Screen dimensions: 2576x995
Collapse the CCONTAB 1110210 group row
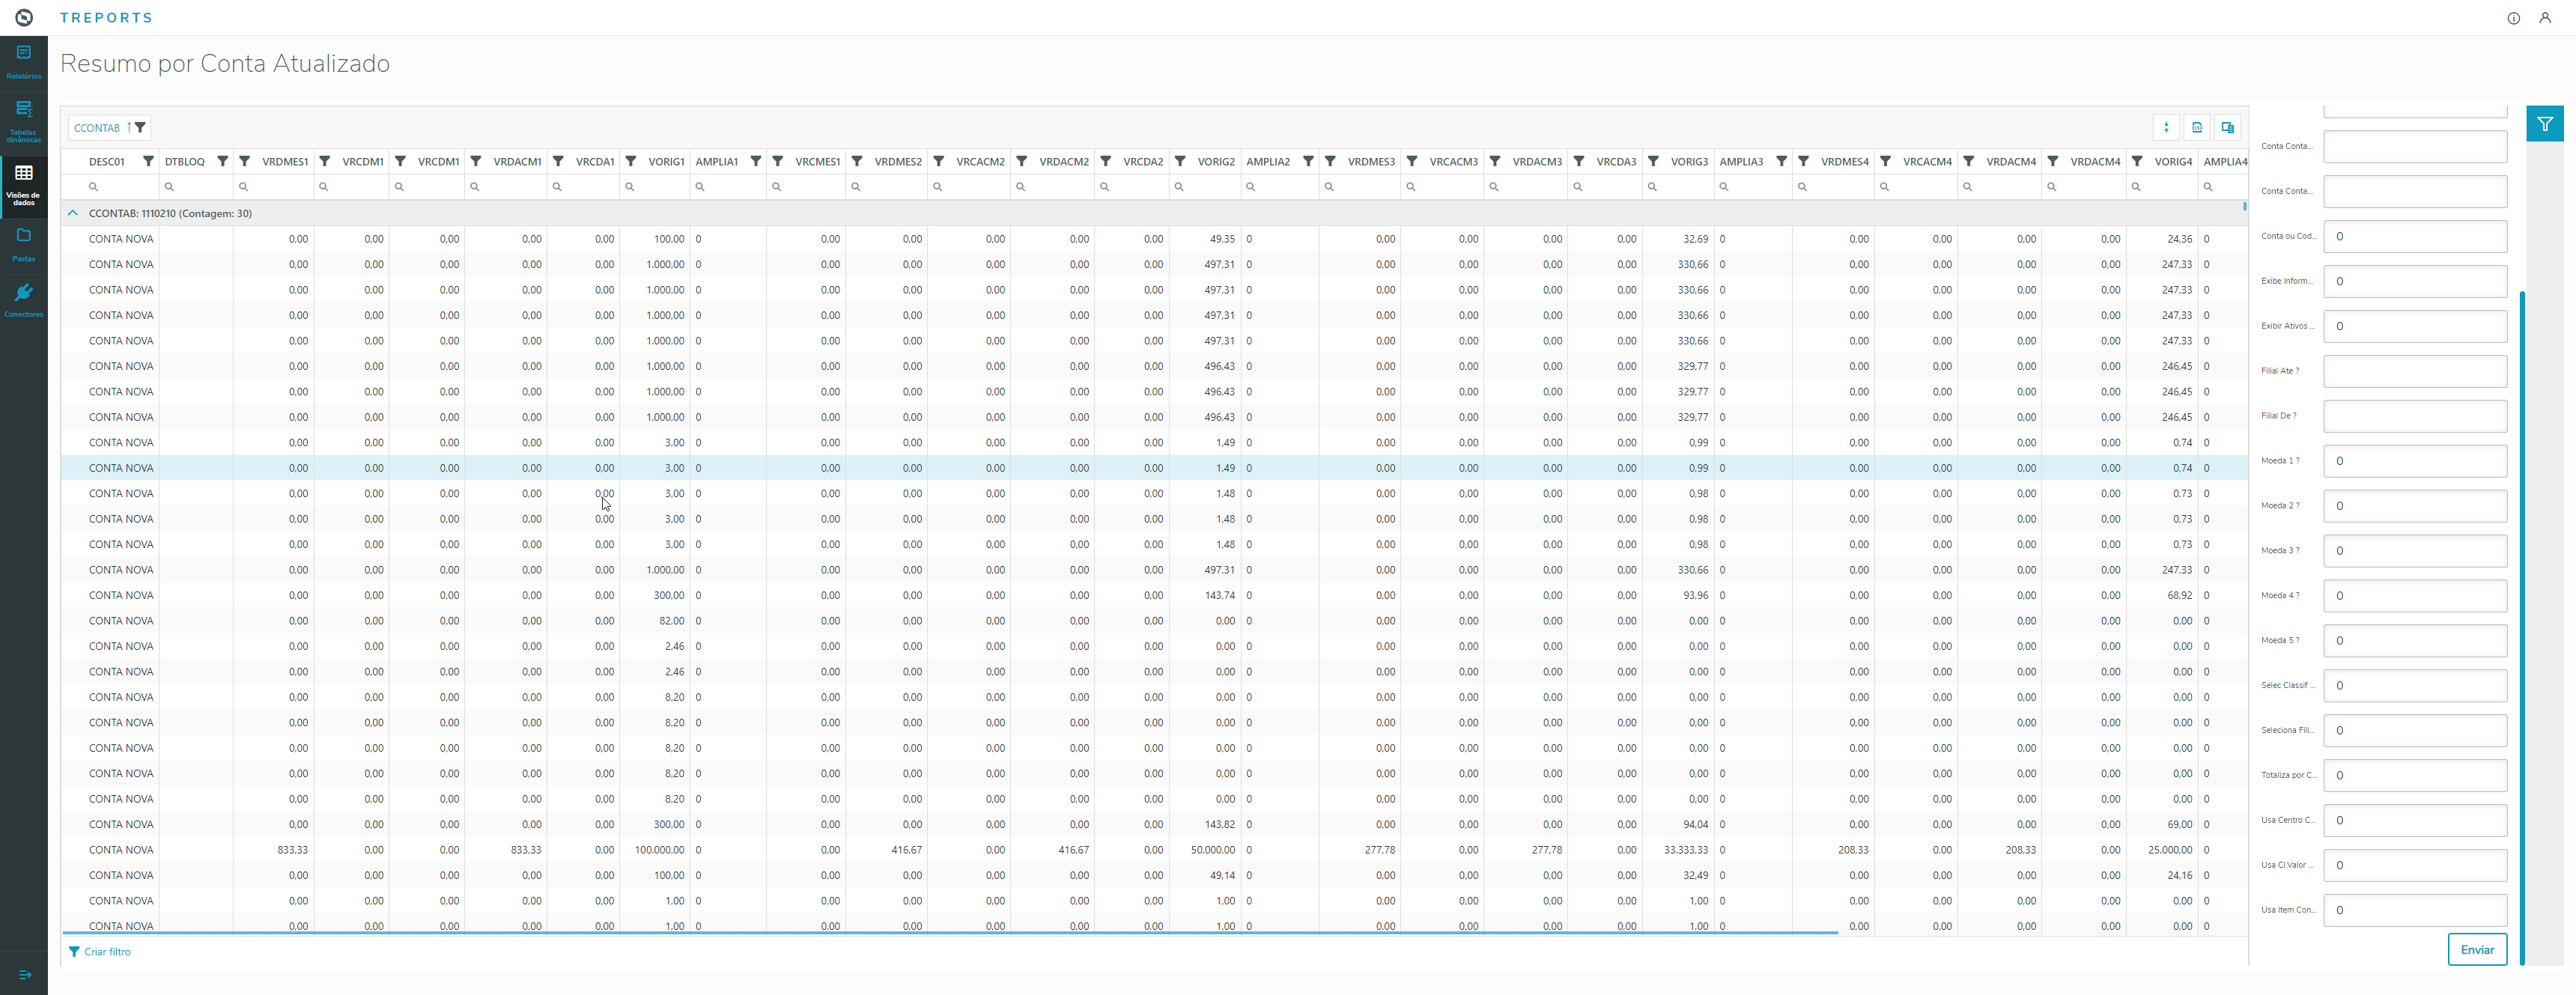coord(73,213)
